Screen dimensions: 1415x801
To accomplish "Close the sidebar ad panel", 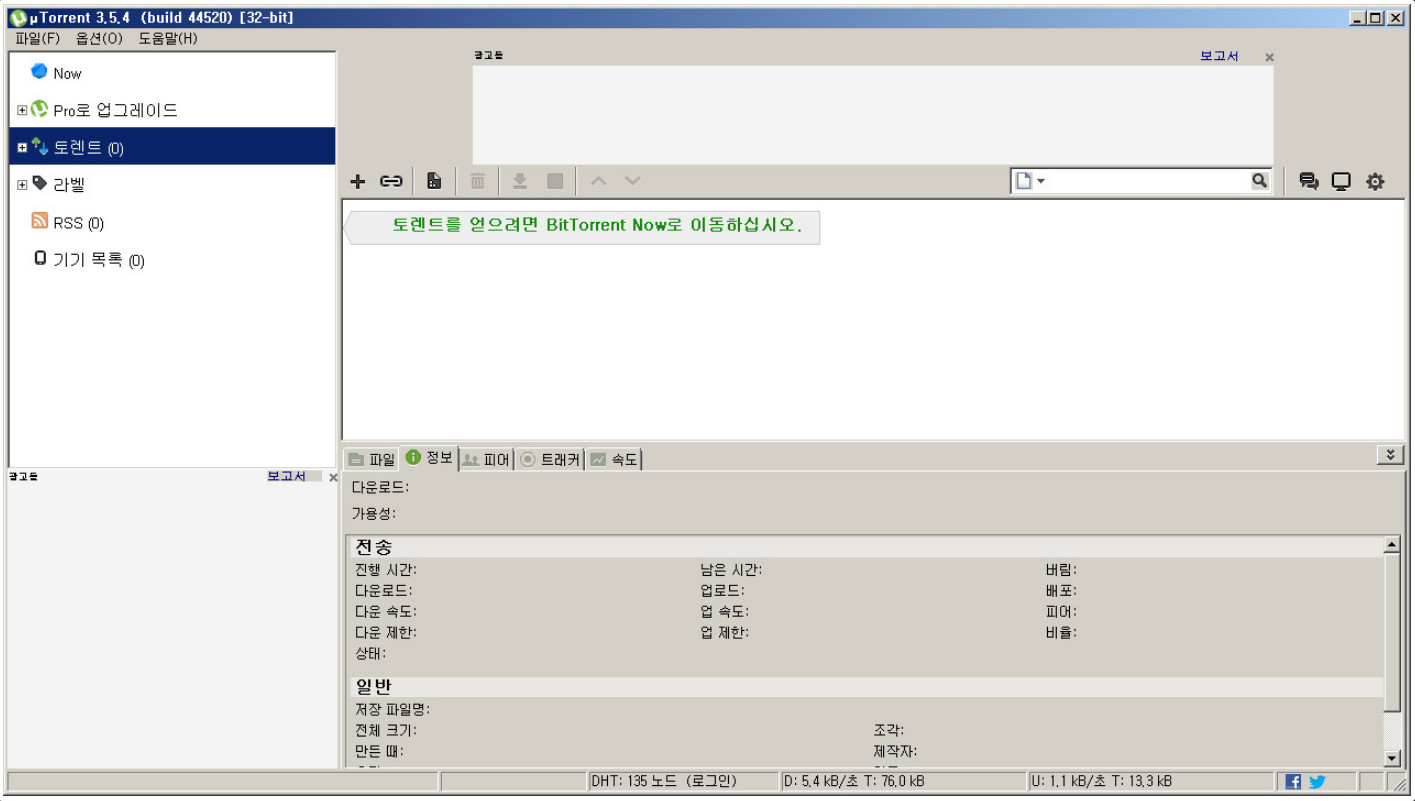I will tap(333, 477).
